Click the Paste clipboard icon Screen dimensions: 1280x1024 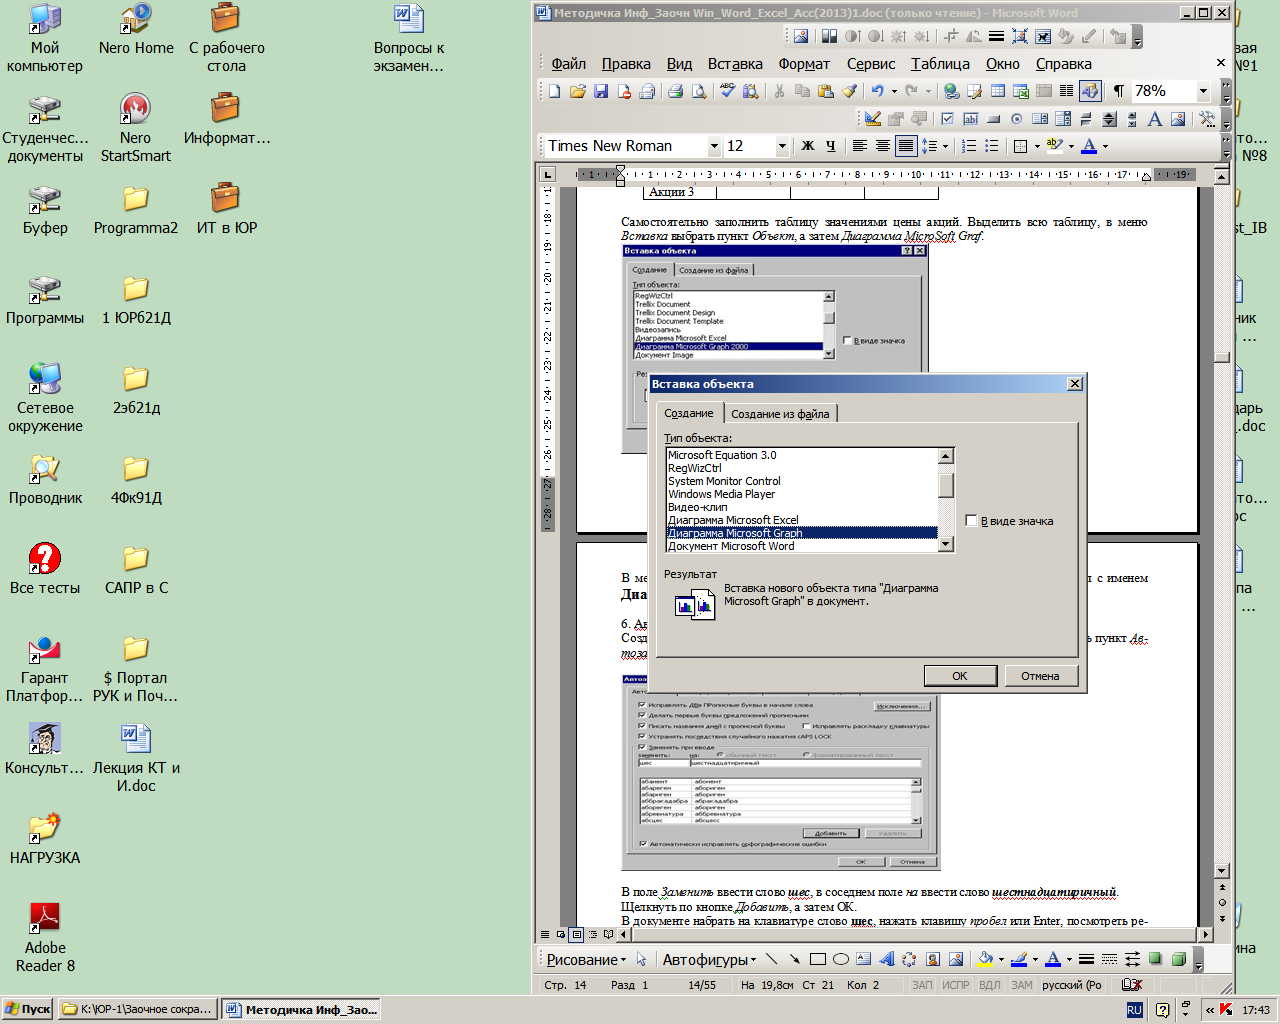pyautogui.click(x=825, y=91)
